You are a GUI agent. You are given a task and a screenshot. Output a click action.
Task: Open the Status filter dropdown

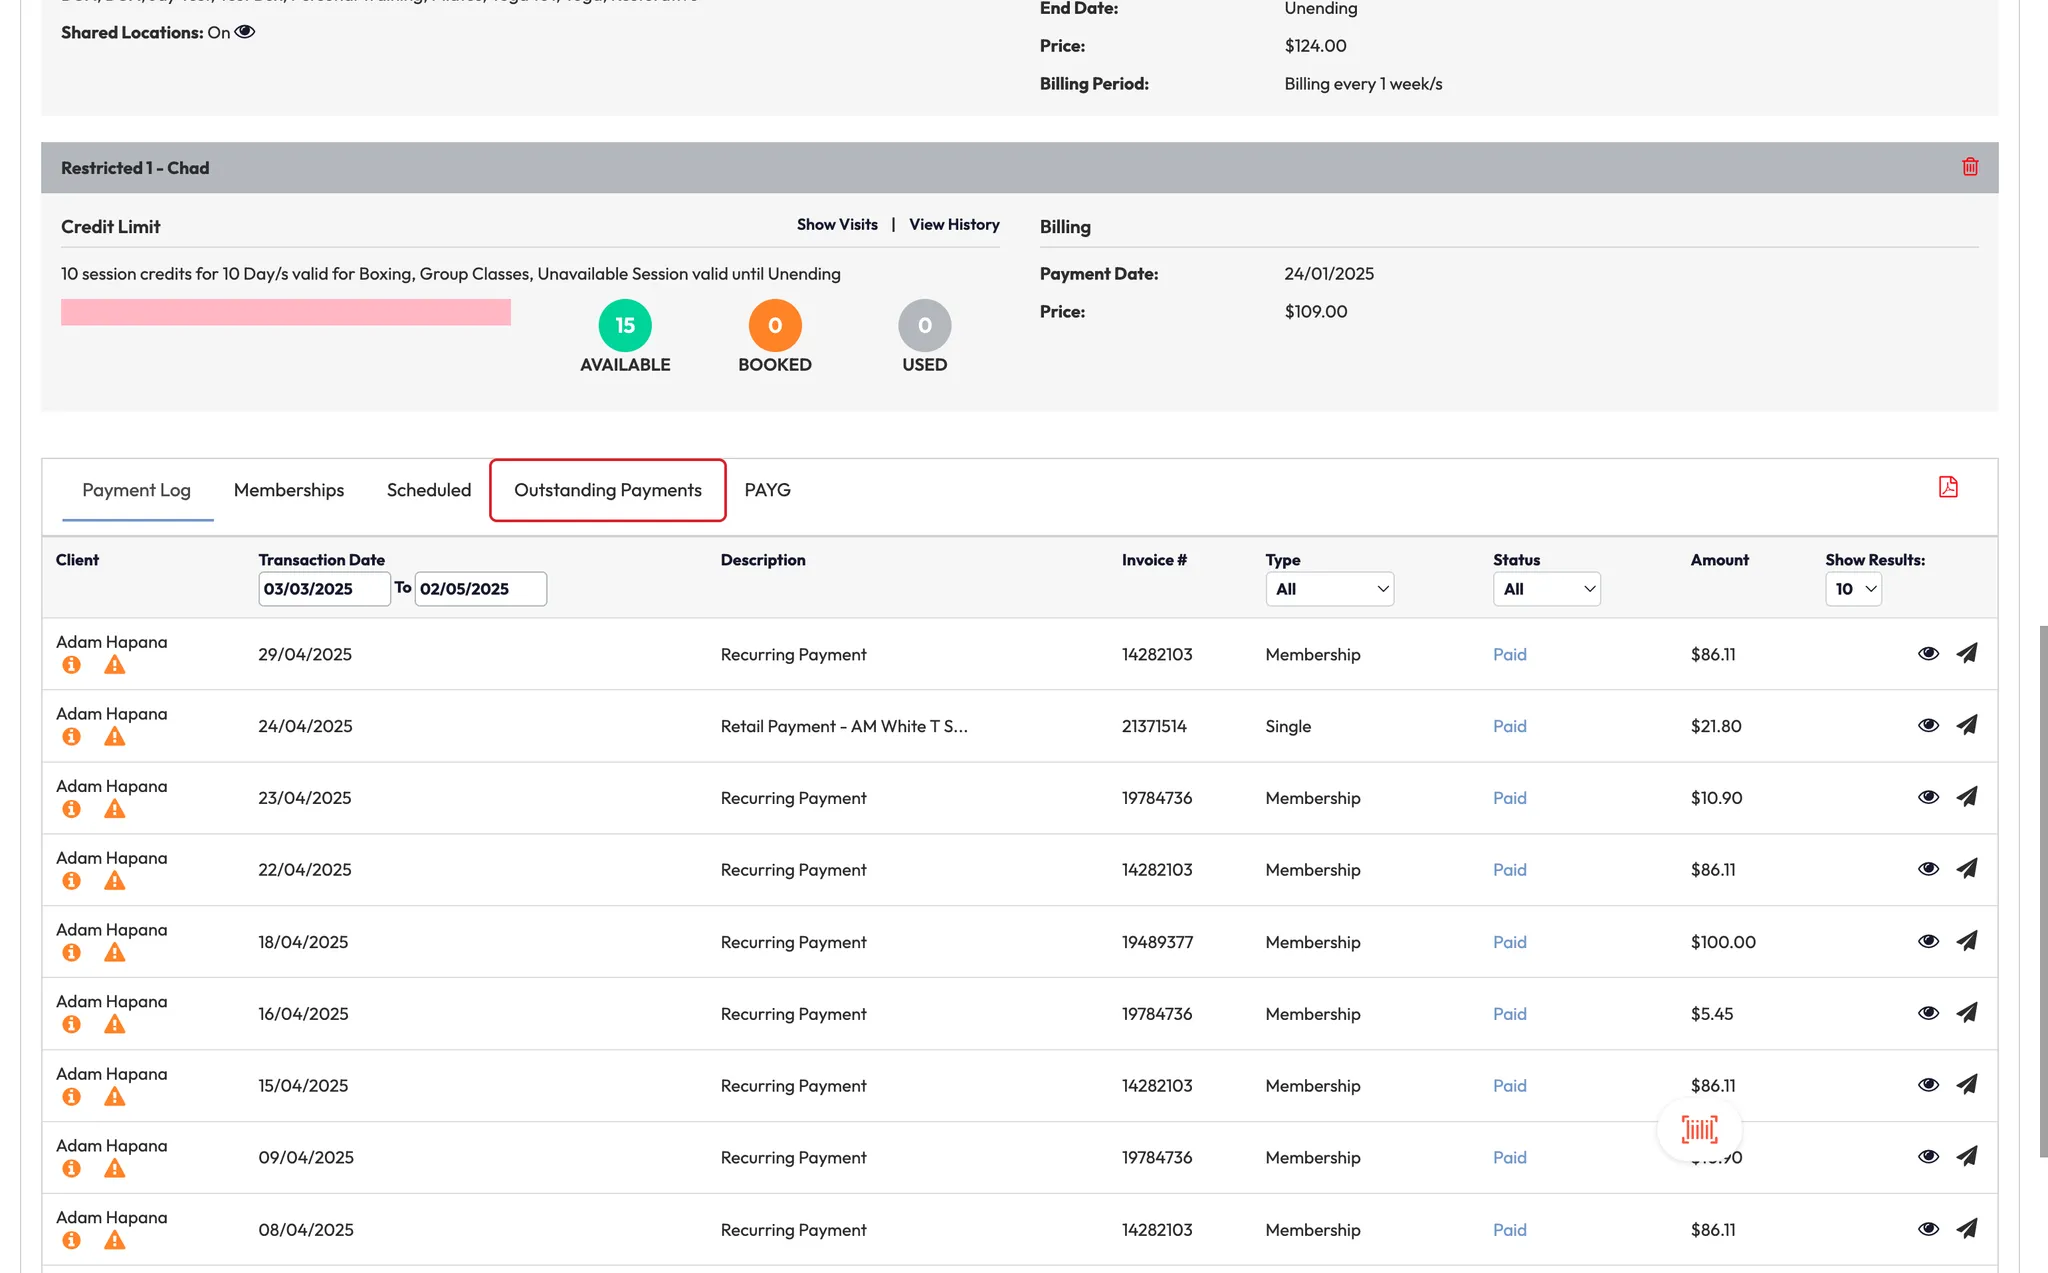coord(1546,589)
